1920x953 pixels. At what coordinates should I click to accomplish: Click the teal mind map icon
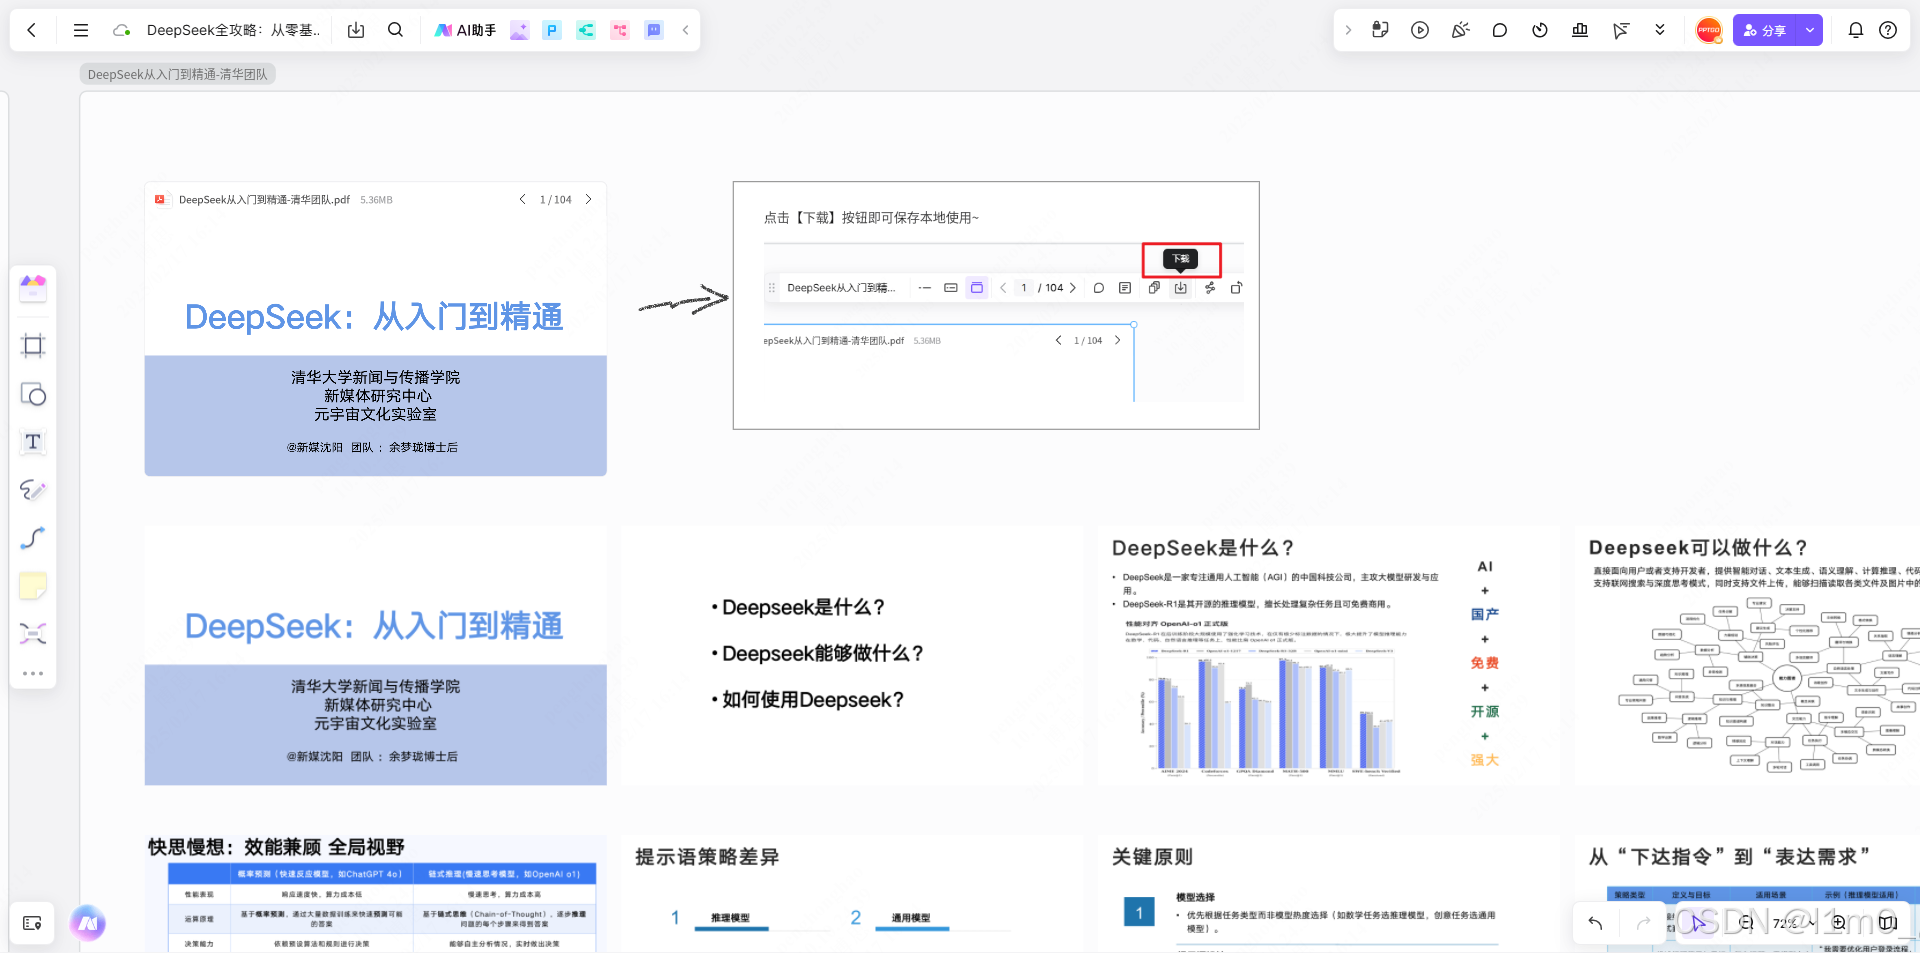pos(586,30)
